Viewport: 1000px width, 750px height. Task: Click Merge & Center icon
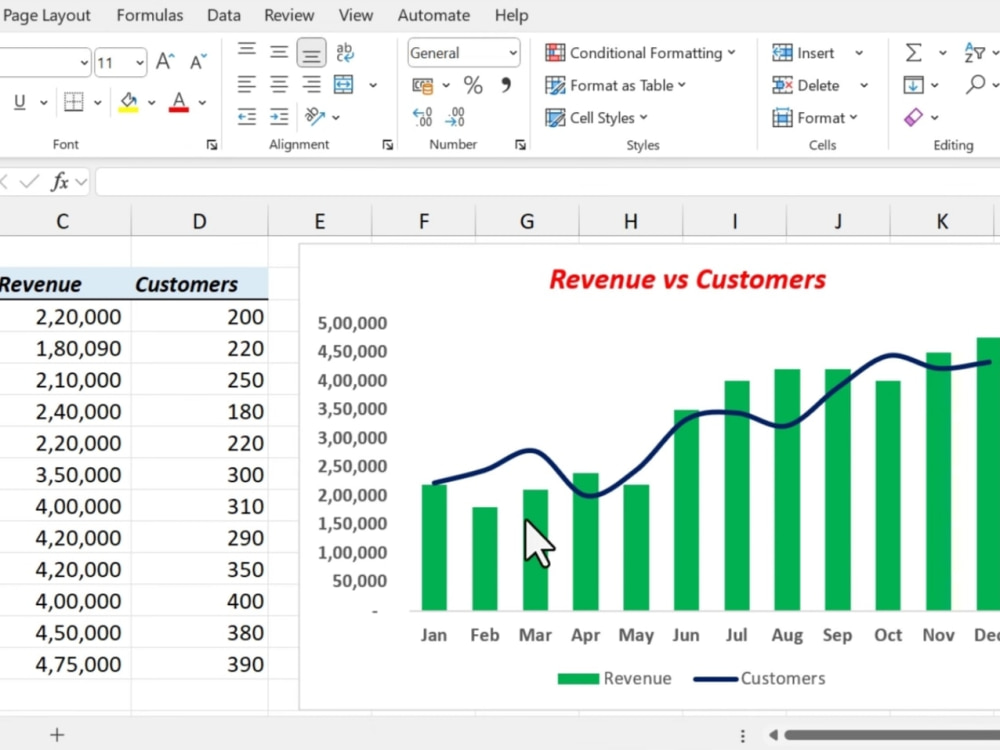tap(344, 84)
